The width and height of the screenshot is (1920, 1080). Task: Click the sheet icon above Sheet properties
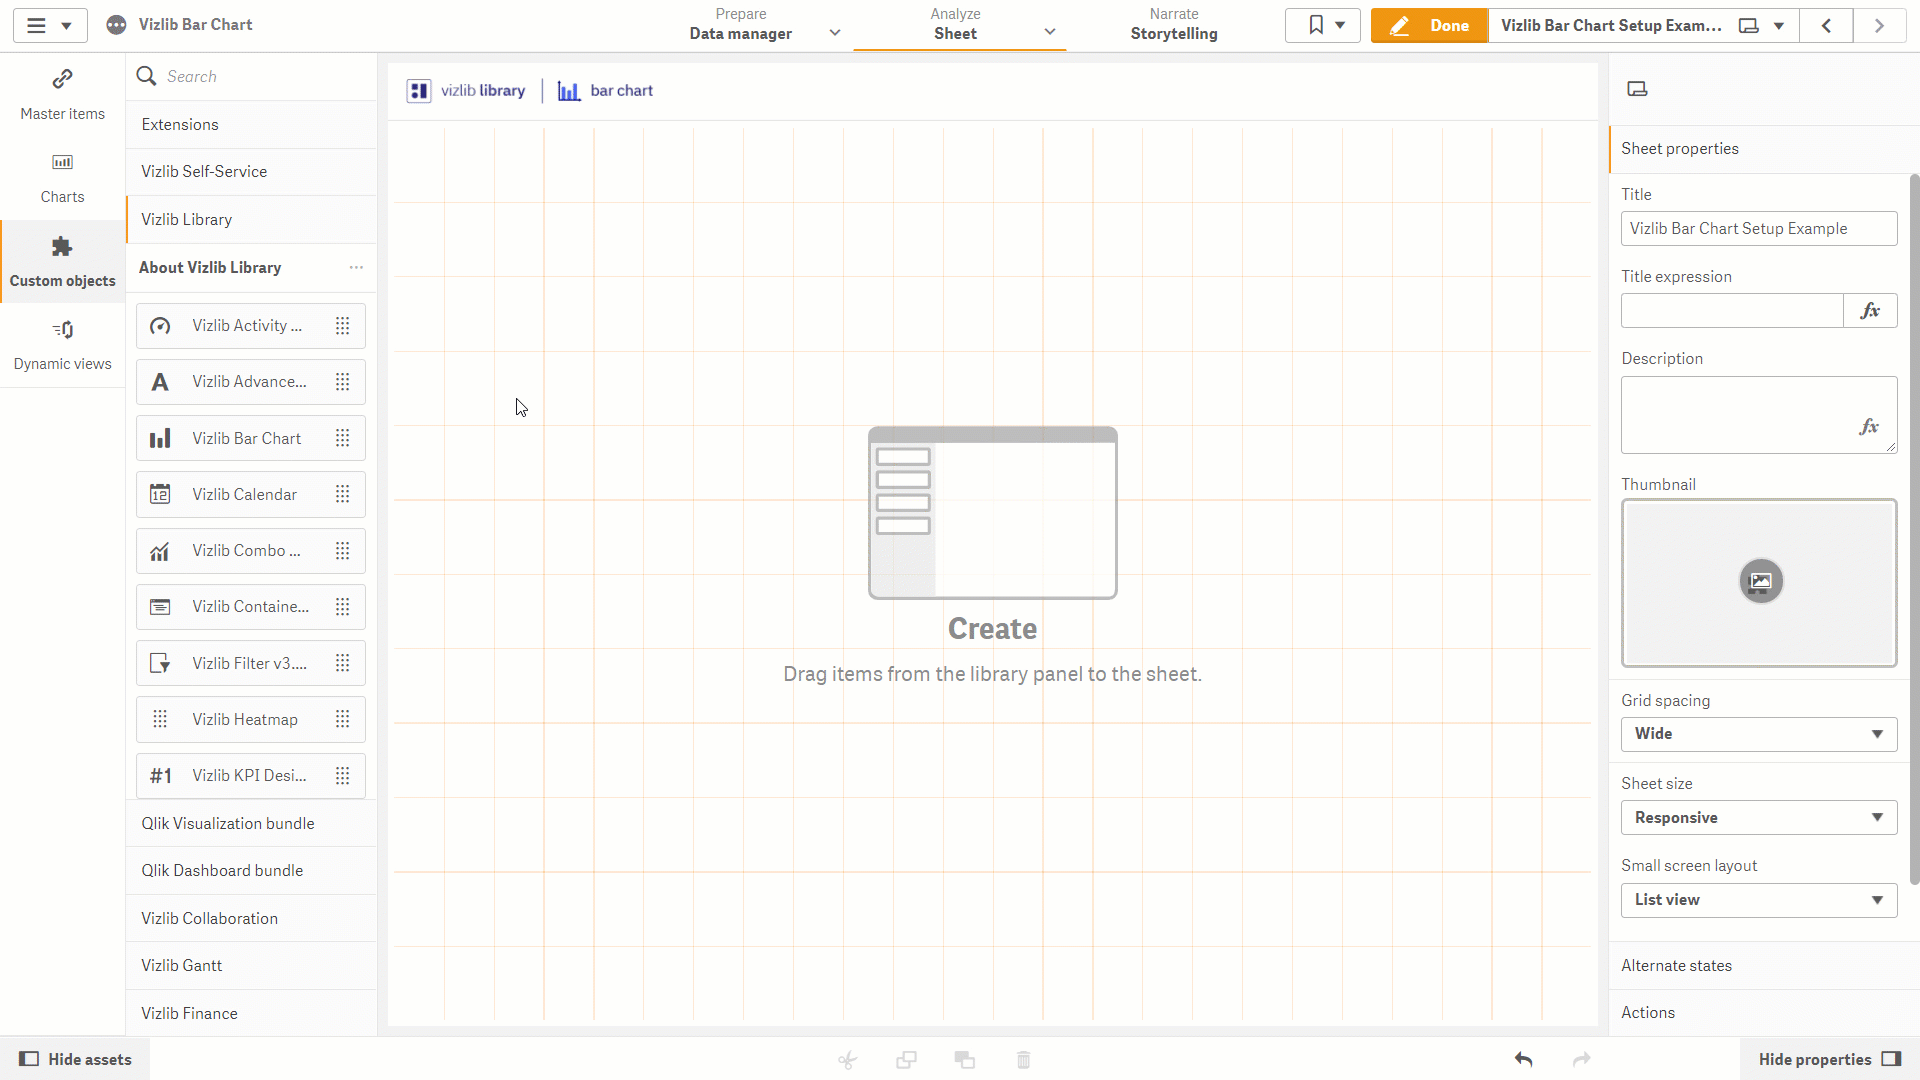1637,89
